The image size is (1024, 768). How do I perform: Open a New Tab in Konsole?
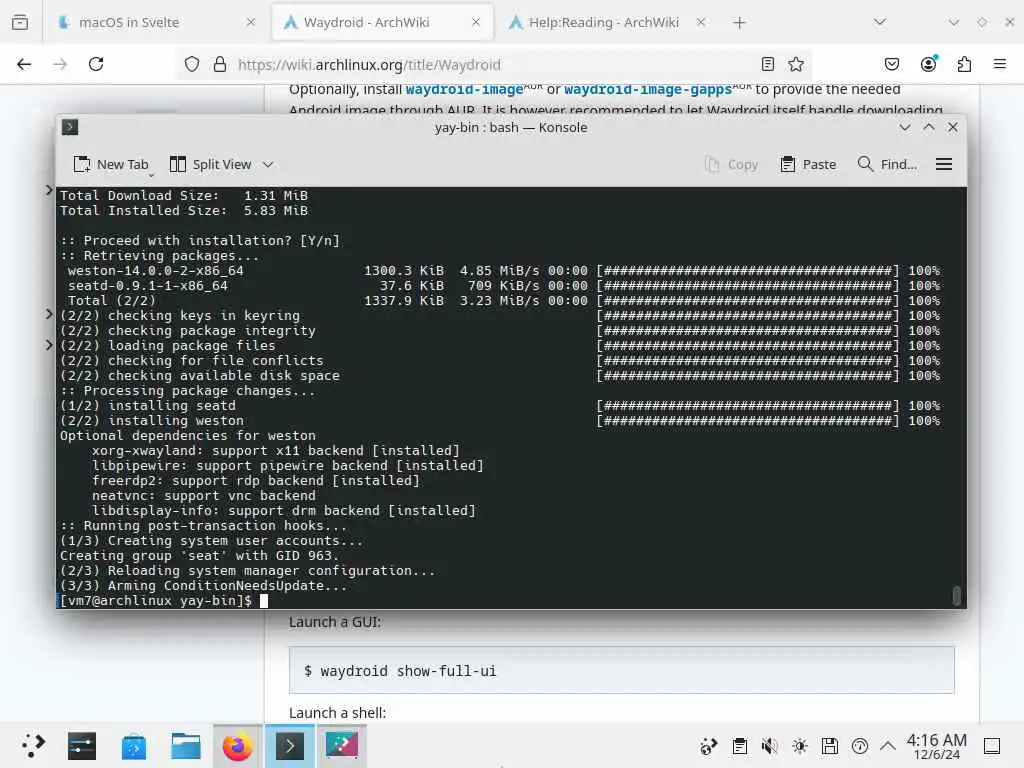click(x=111, y=165)
